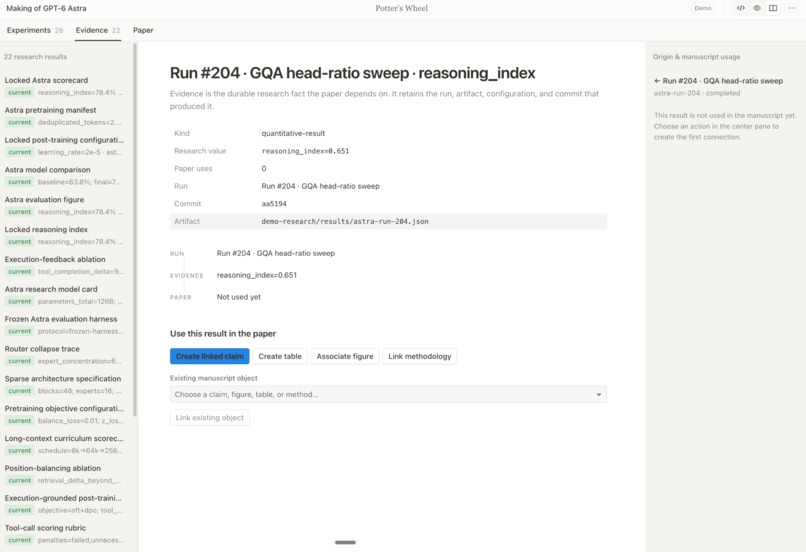Click the lineage Run #204 entry

[x=276, y=253]
